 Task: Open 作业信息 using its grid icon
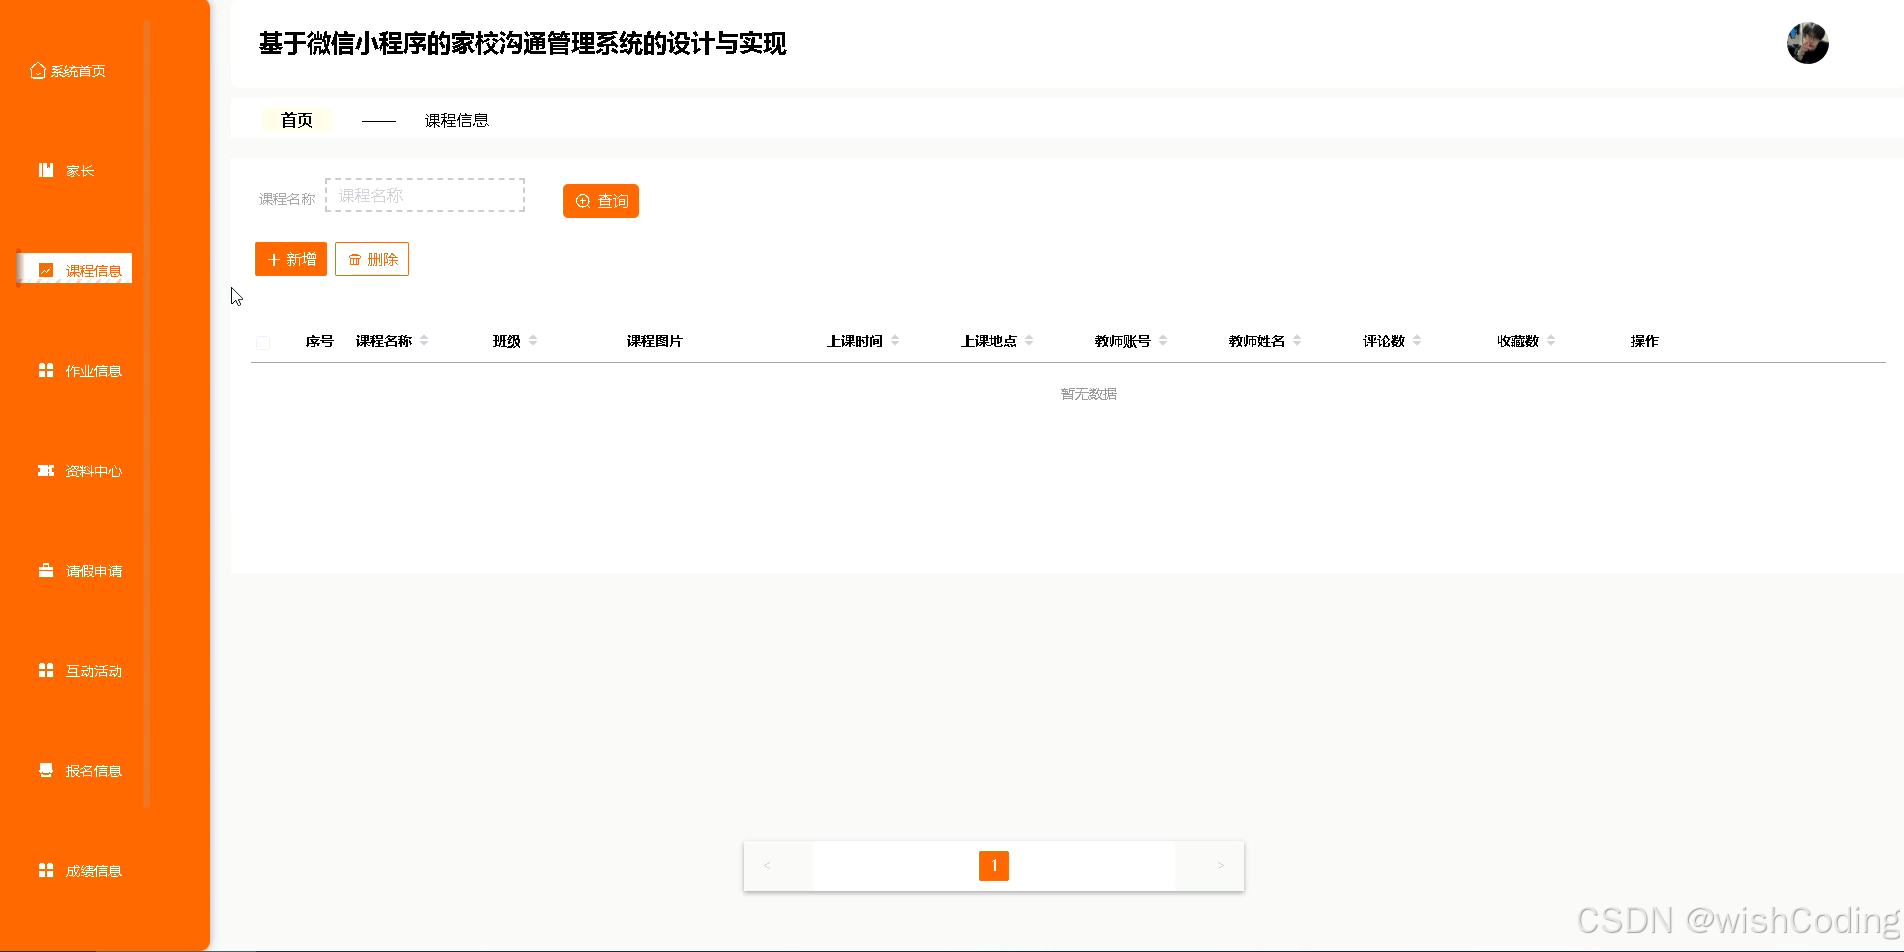[45, 370]
